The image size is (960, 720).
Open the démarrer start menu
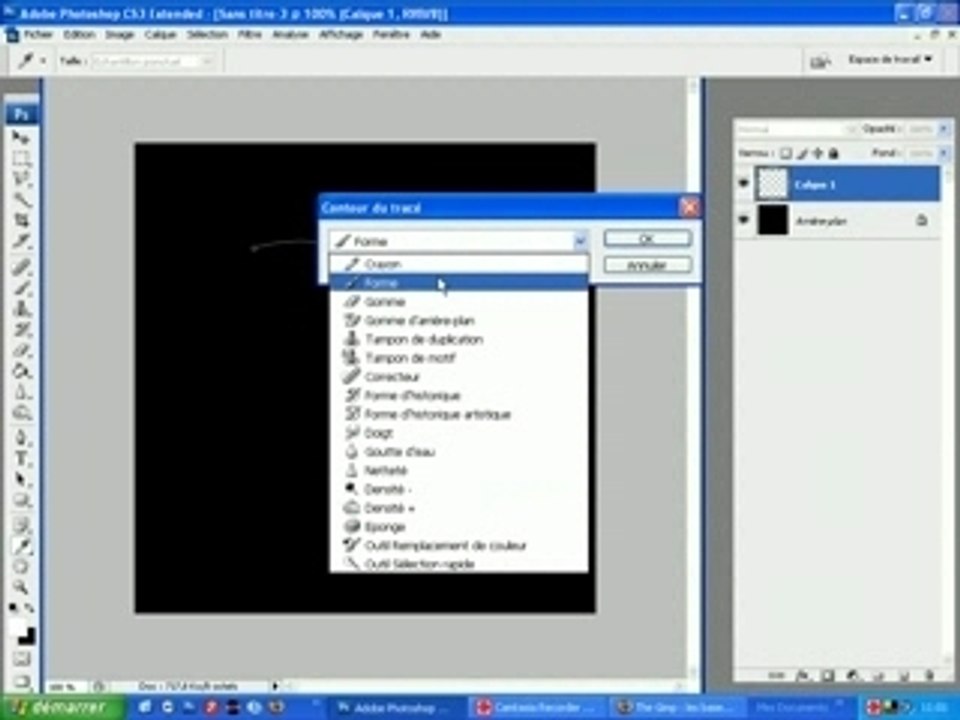(x=62, y=707)
